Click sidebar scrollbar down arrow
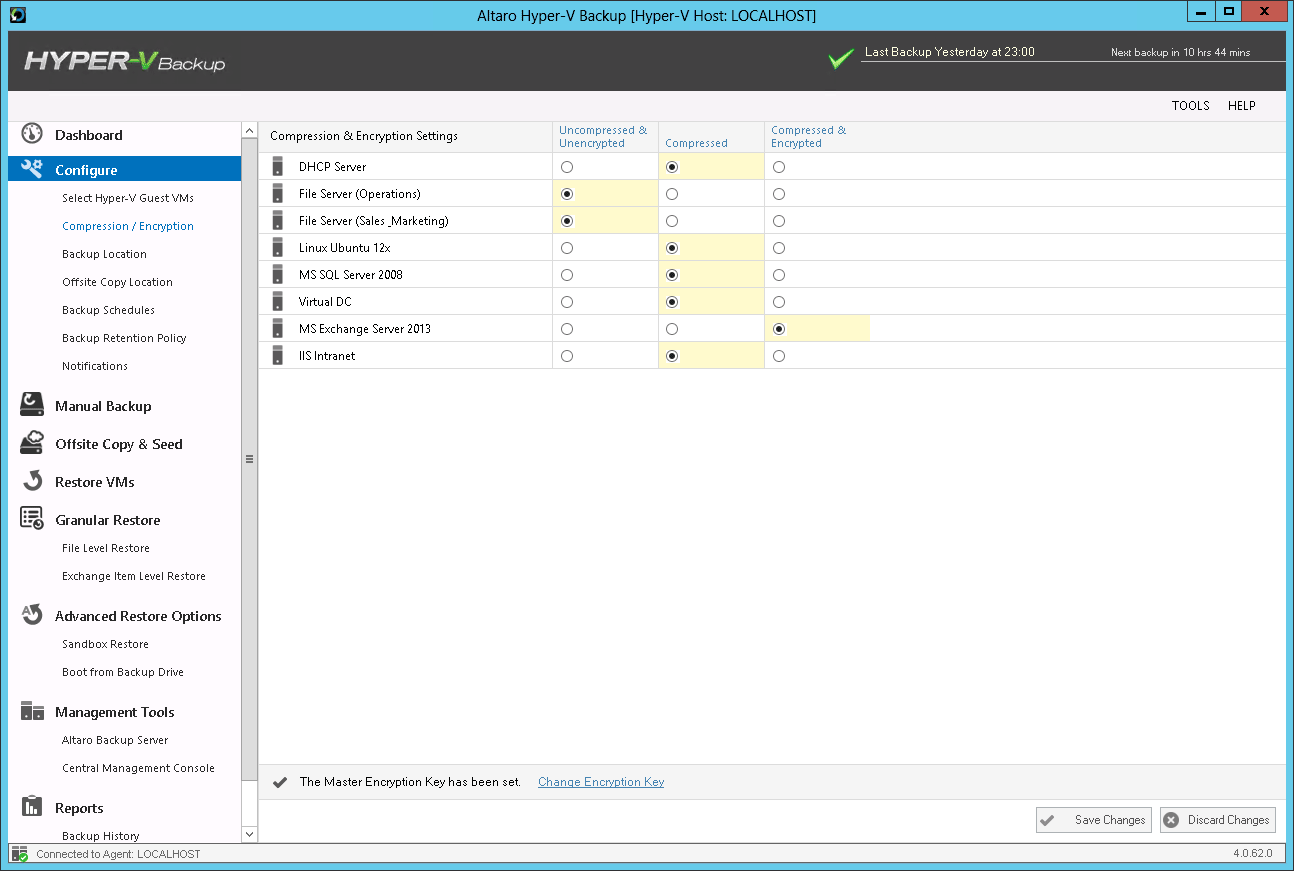The image size is (1294, 871). 249,834
